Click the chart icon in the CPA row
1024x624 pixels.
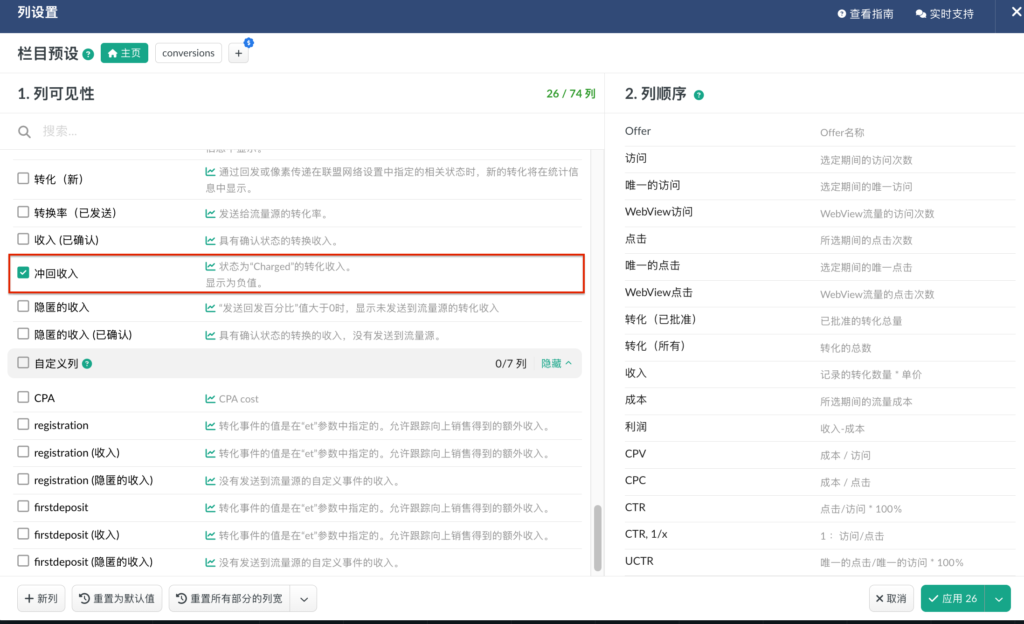tap(210, 398)
